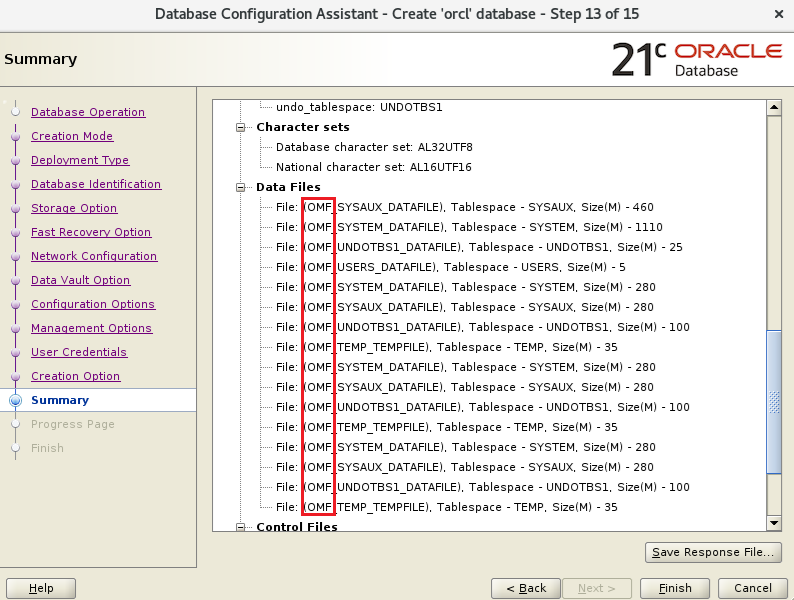Collapse the Character sets tree node

pos(241,127)
